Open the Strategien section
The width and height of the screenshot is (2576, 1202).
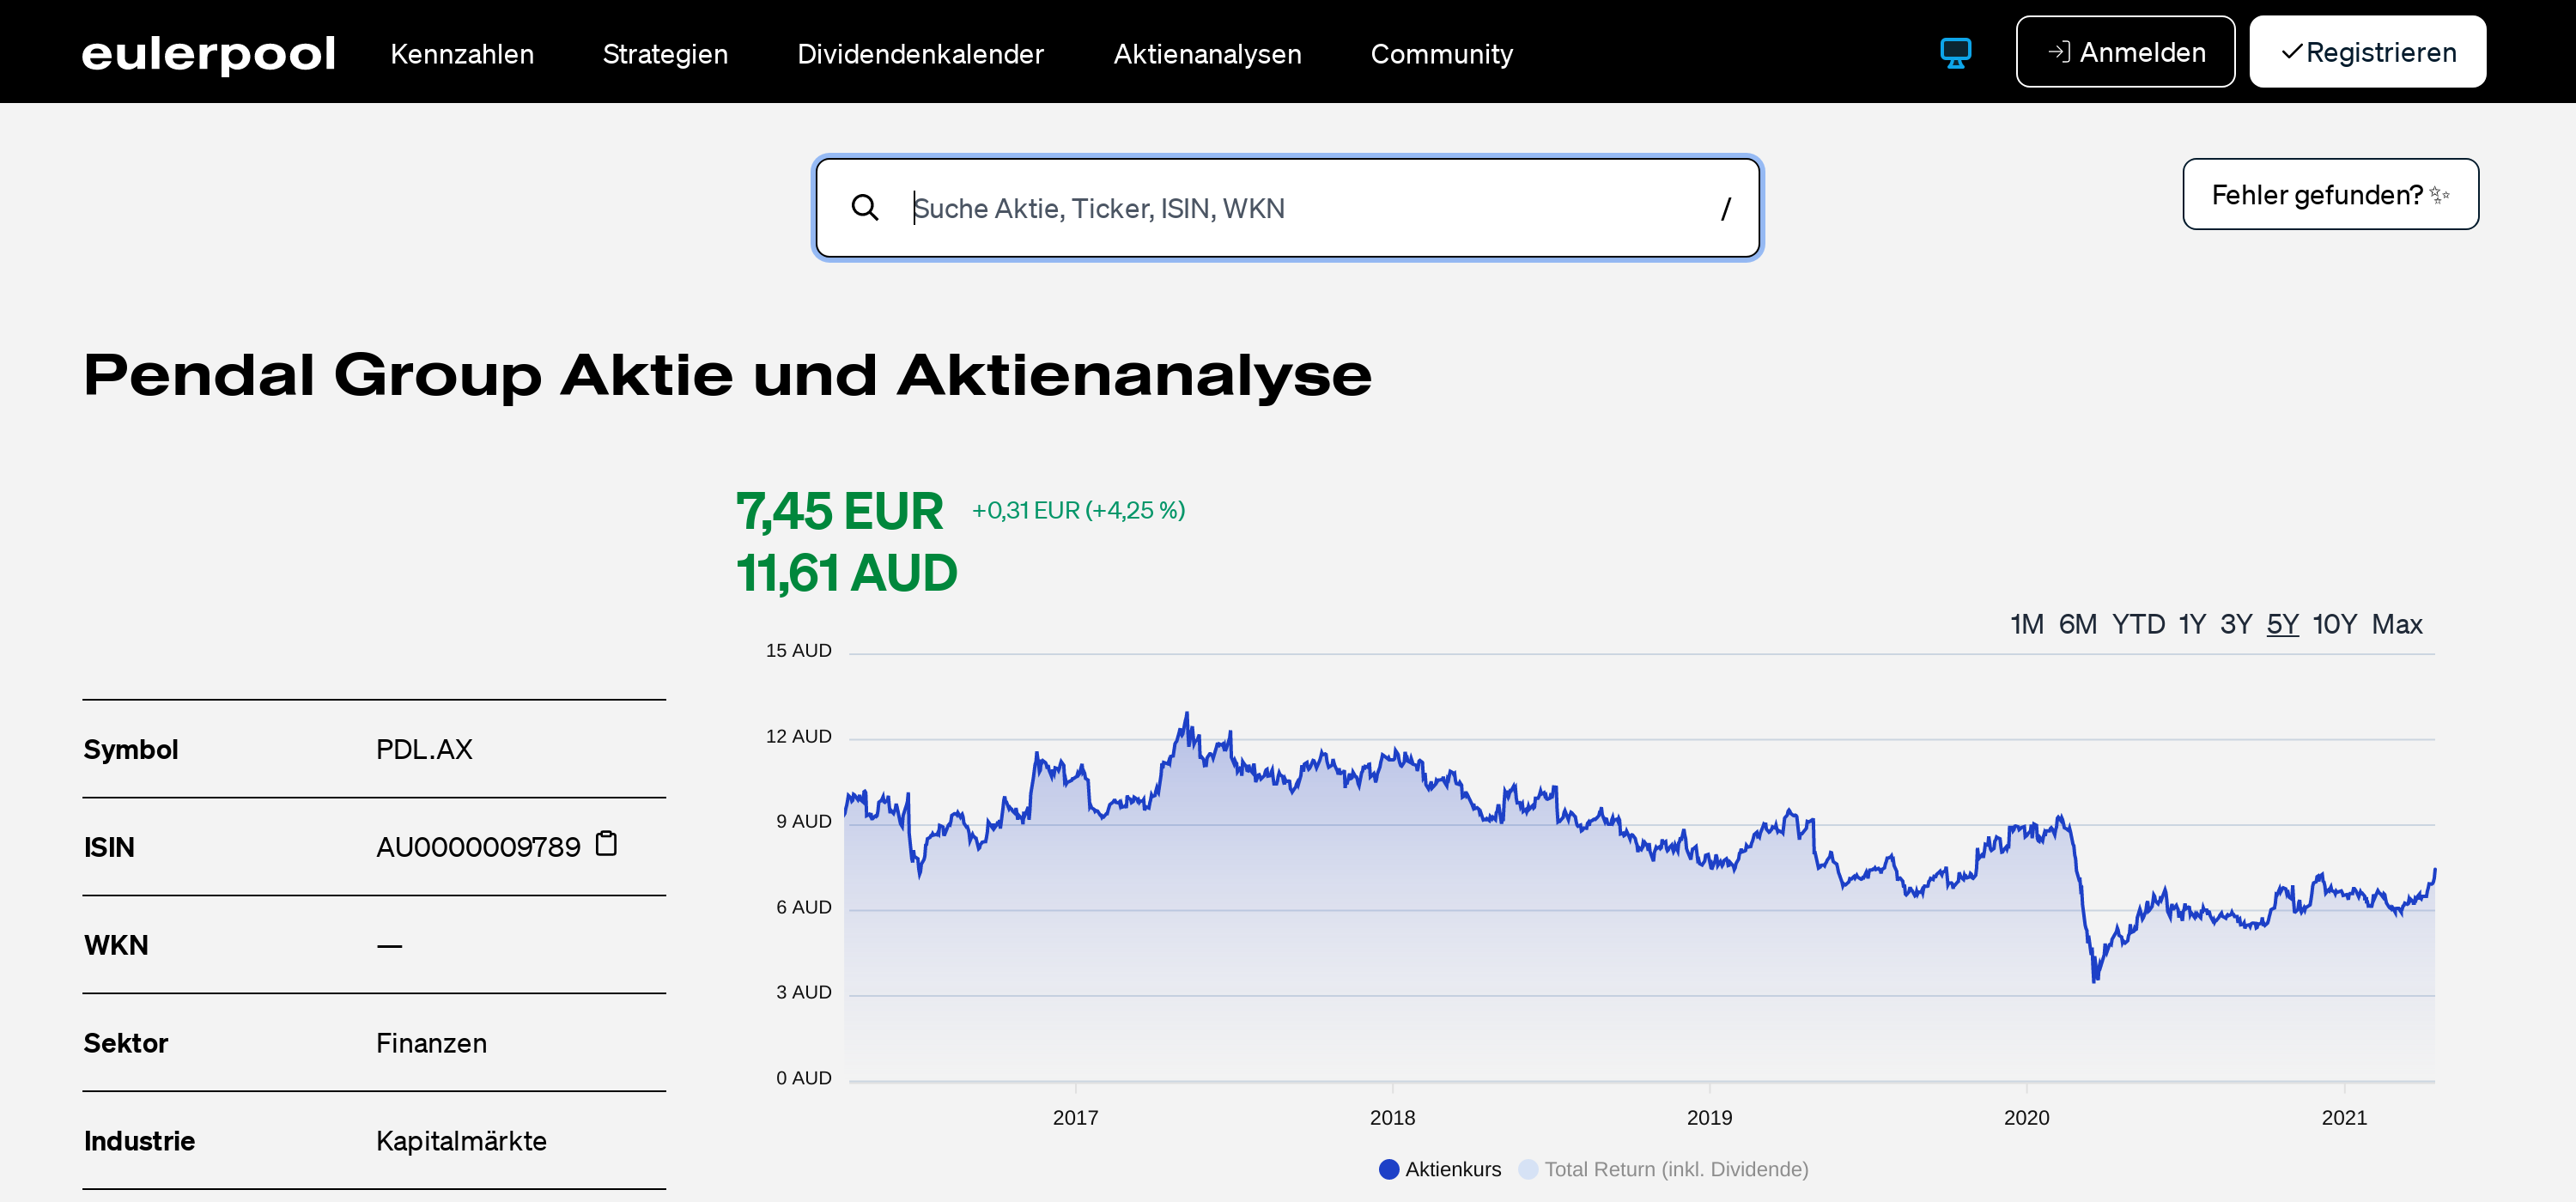(x=665, y=54)
